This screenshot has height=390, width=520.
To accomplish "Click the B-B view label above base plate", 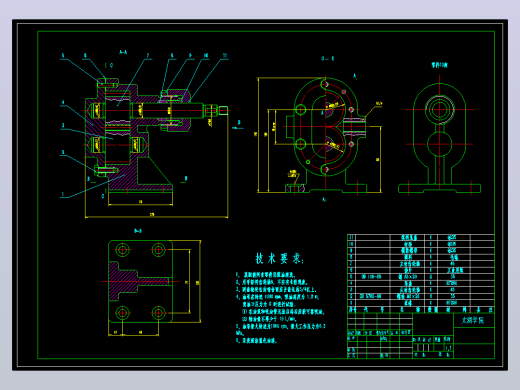I will click(138, 231).
